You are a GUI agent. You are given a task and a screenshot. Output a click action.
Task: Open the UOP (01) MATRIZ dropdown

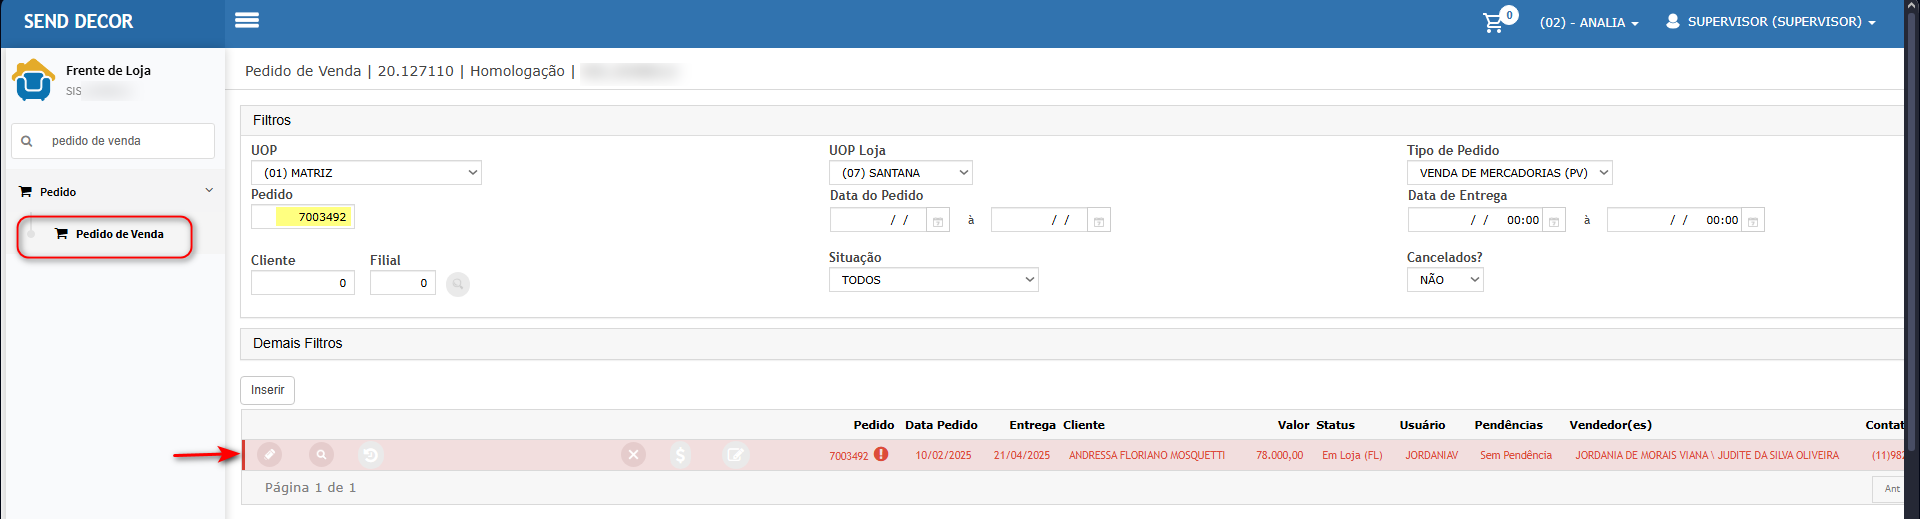point(366,173)
